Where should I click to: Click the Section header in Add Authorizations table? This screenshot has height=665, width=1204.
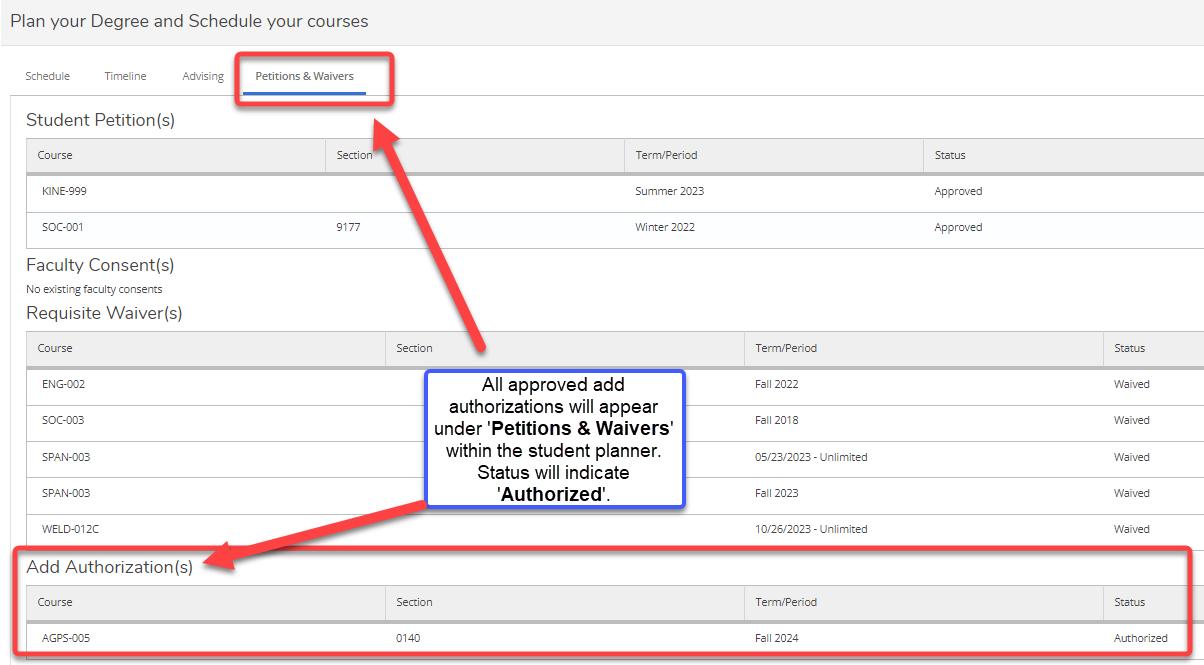(x=414, y=602)
